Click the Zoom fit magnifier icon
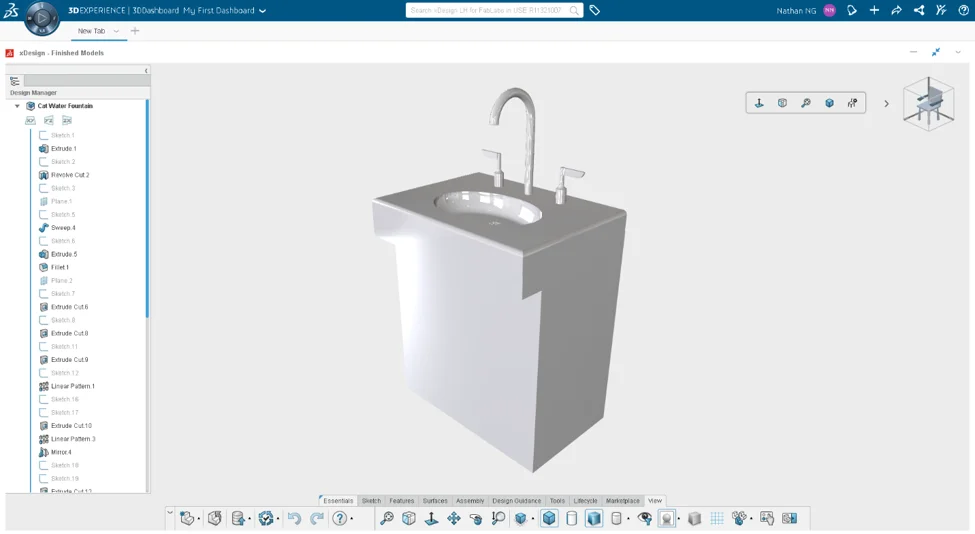Image resolution: width=975 pixels, height=534 pixels. point(387,518)
